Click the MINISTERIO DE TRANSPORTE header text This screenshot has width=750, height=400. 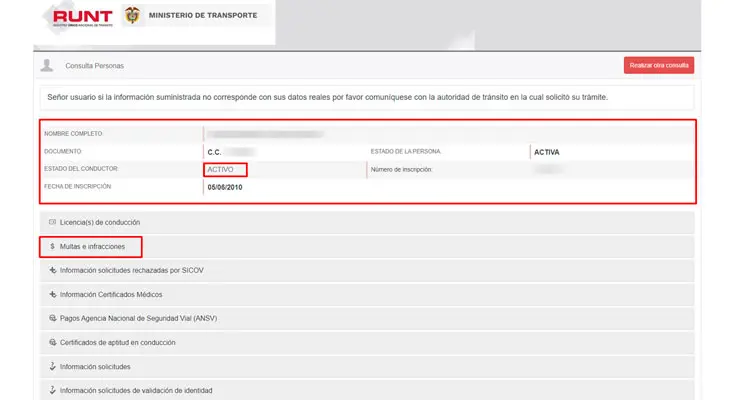(x=203, y=15)
